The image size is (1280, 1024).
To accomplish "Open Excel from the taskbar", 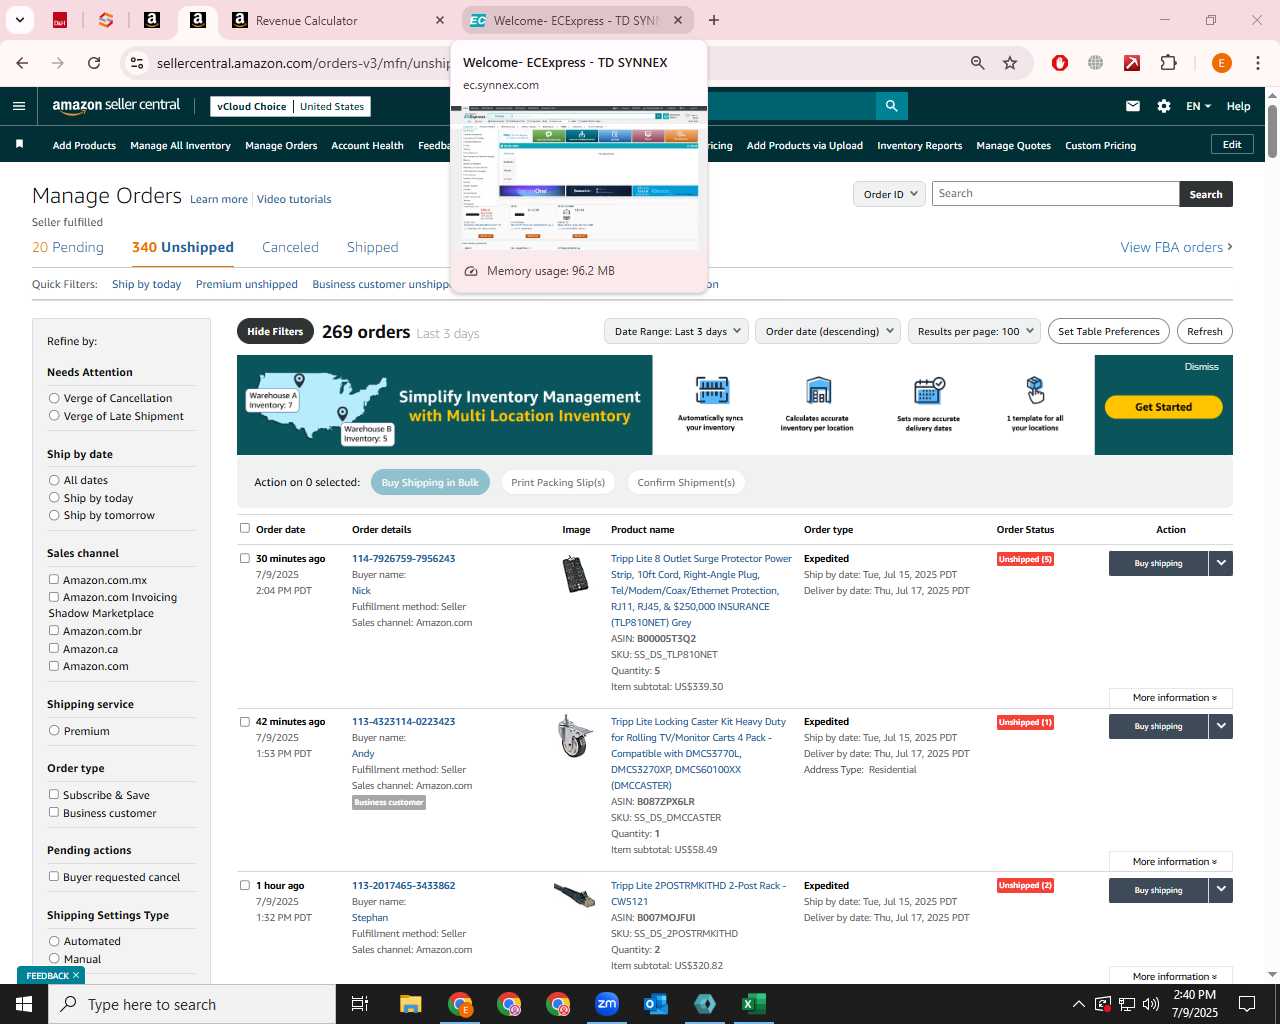I will click(754, 1004).
